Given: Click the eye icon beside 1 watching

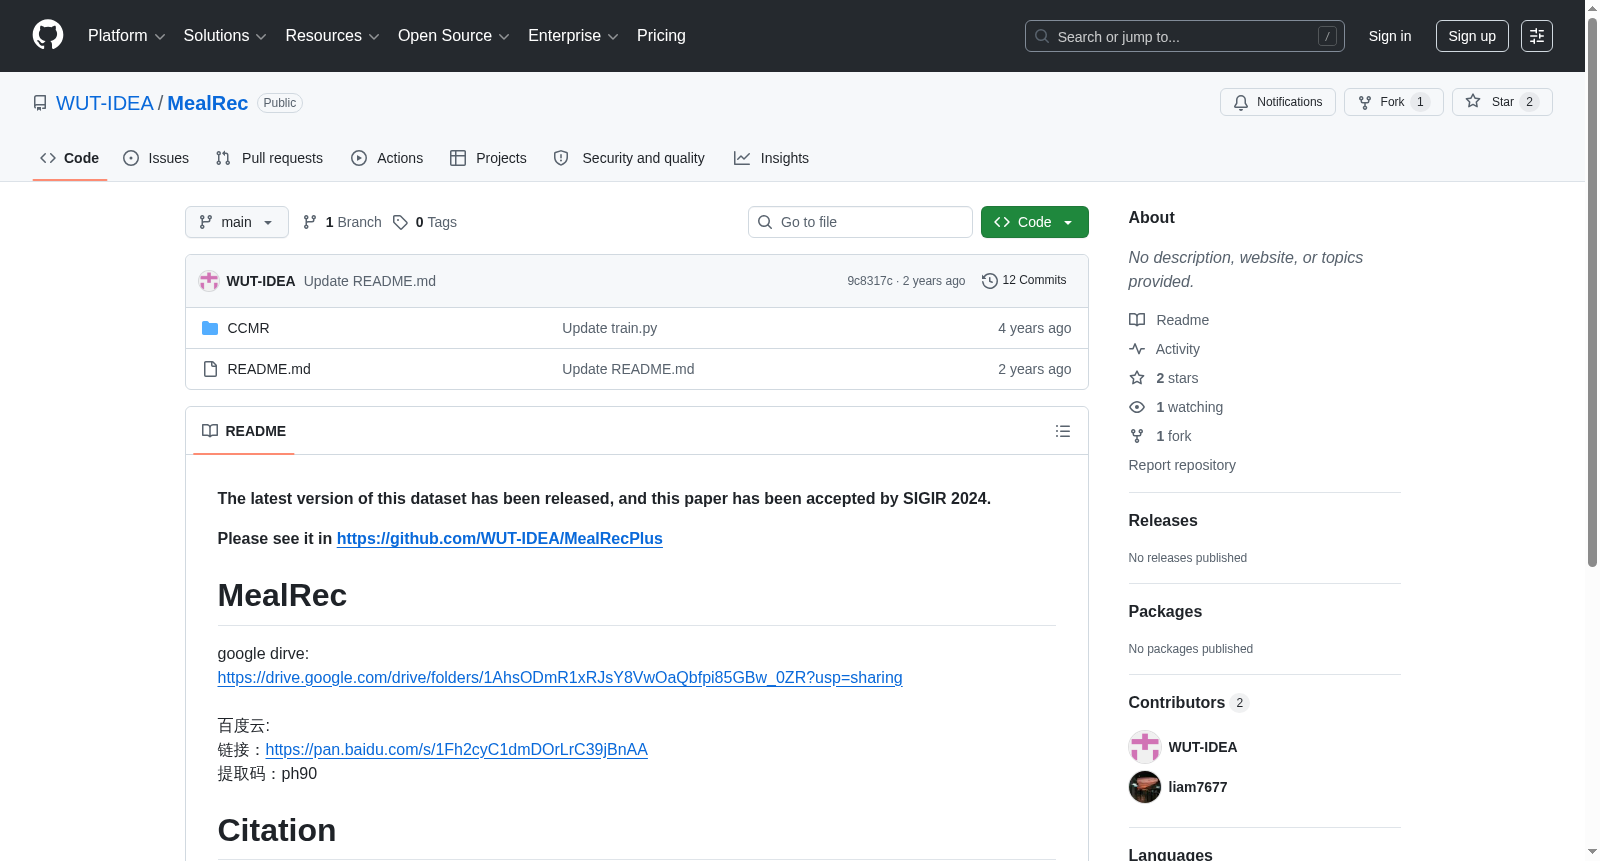Looking at the screenshot, I should [x=1137, y=407].
